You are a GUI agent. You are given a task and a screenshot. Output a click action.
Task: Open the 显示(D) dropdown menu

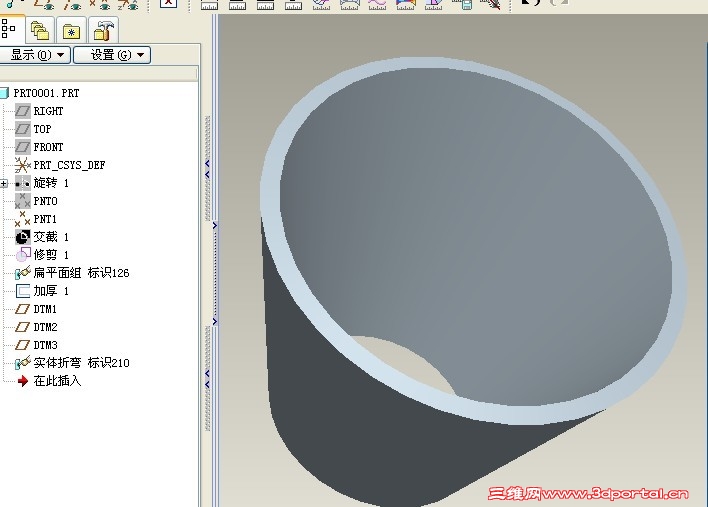[35, 55]
